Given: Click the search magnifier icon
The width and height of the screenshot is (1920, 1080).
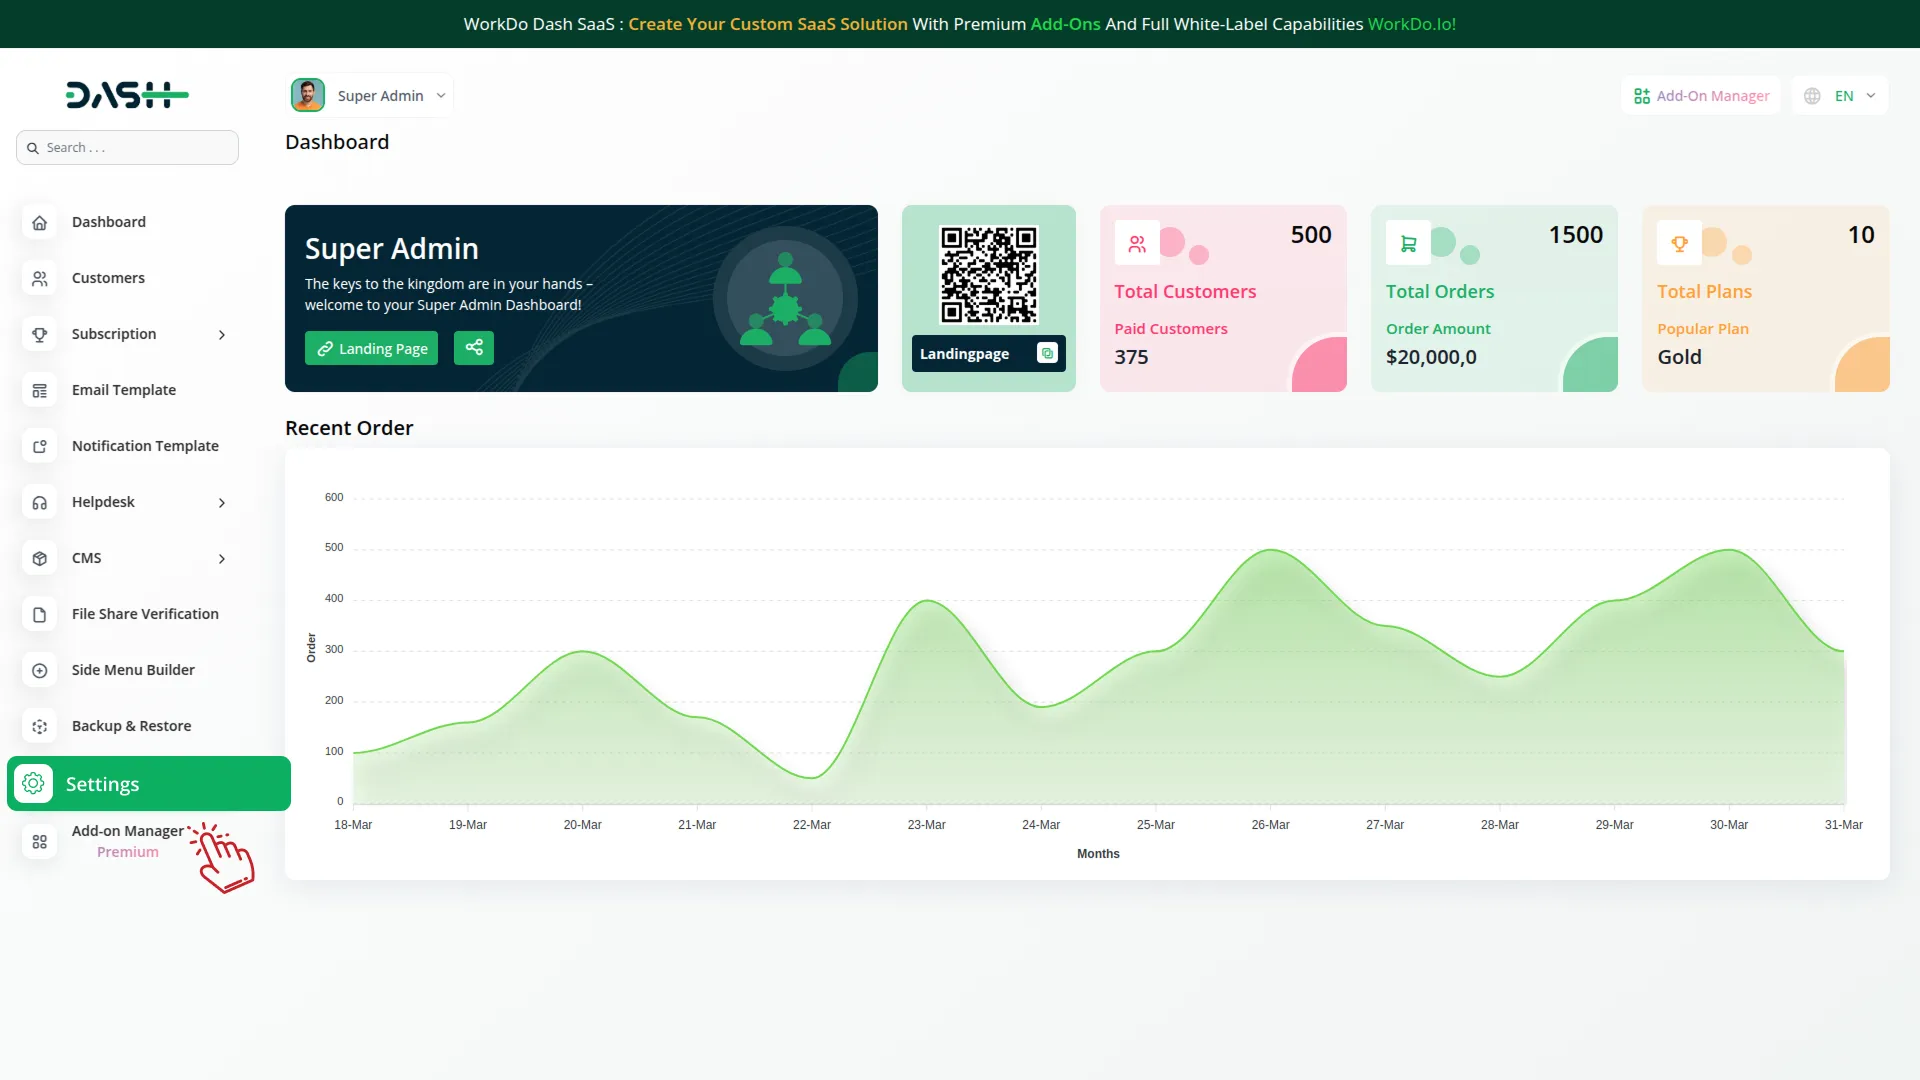Looking at the screenshot, I should pos(33,147).
